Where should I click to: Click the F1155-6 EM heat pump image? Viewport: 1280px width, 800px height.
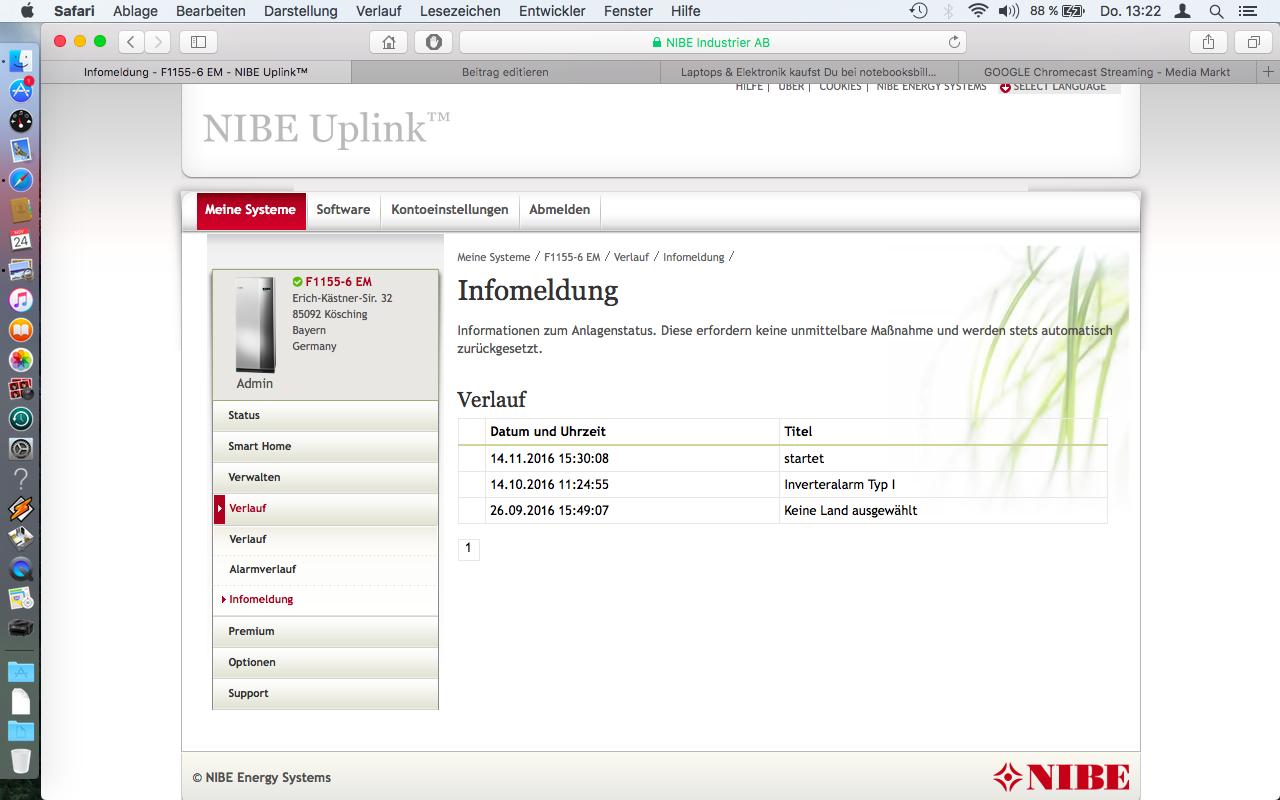point(255,325)
